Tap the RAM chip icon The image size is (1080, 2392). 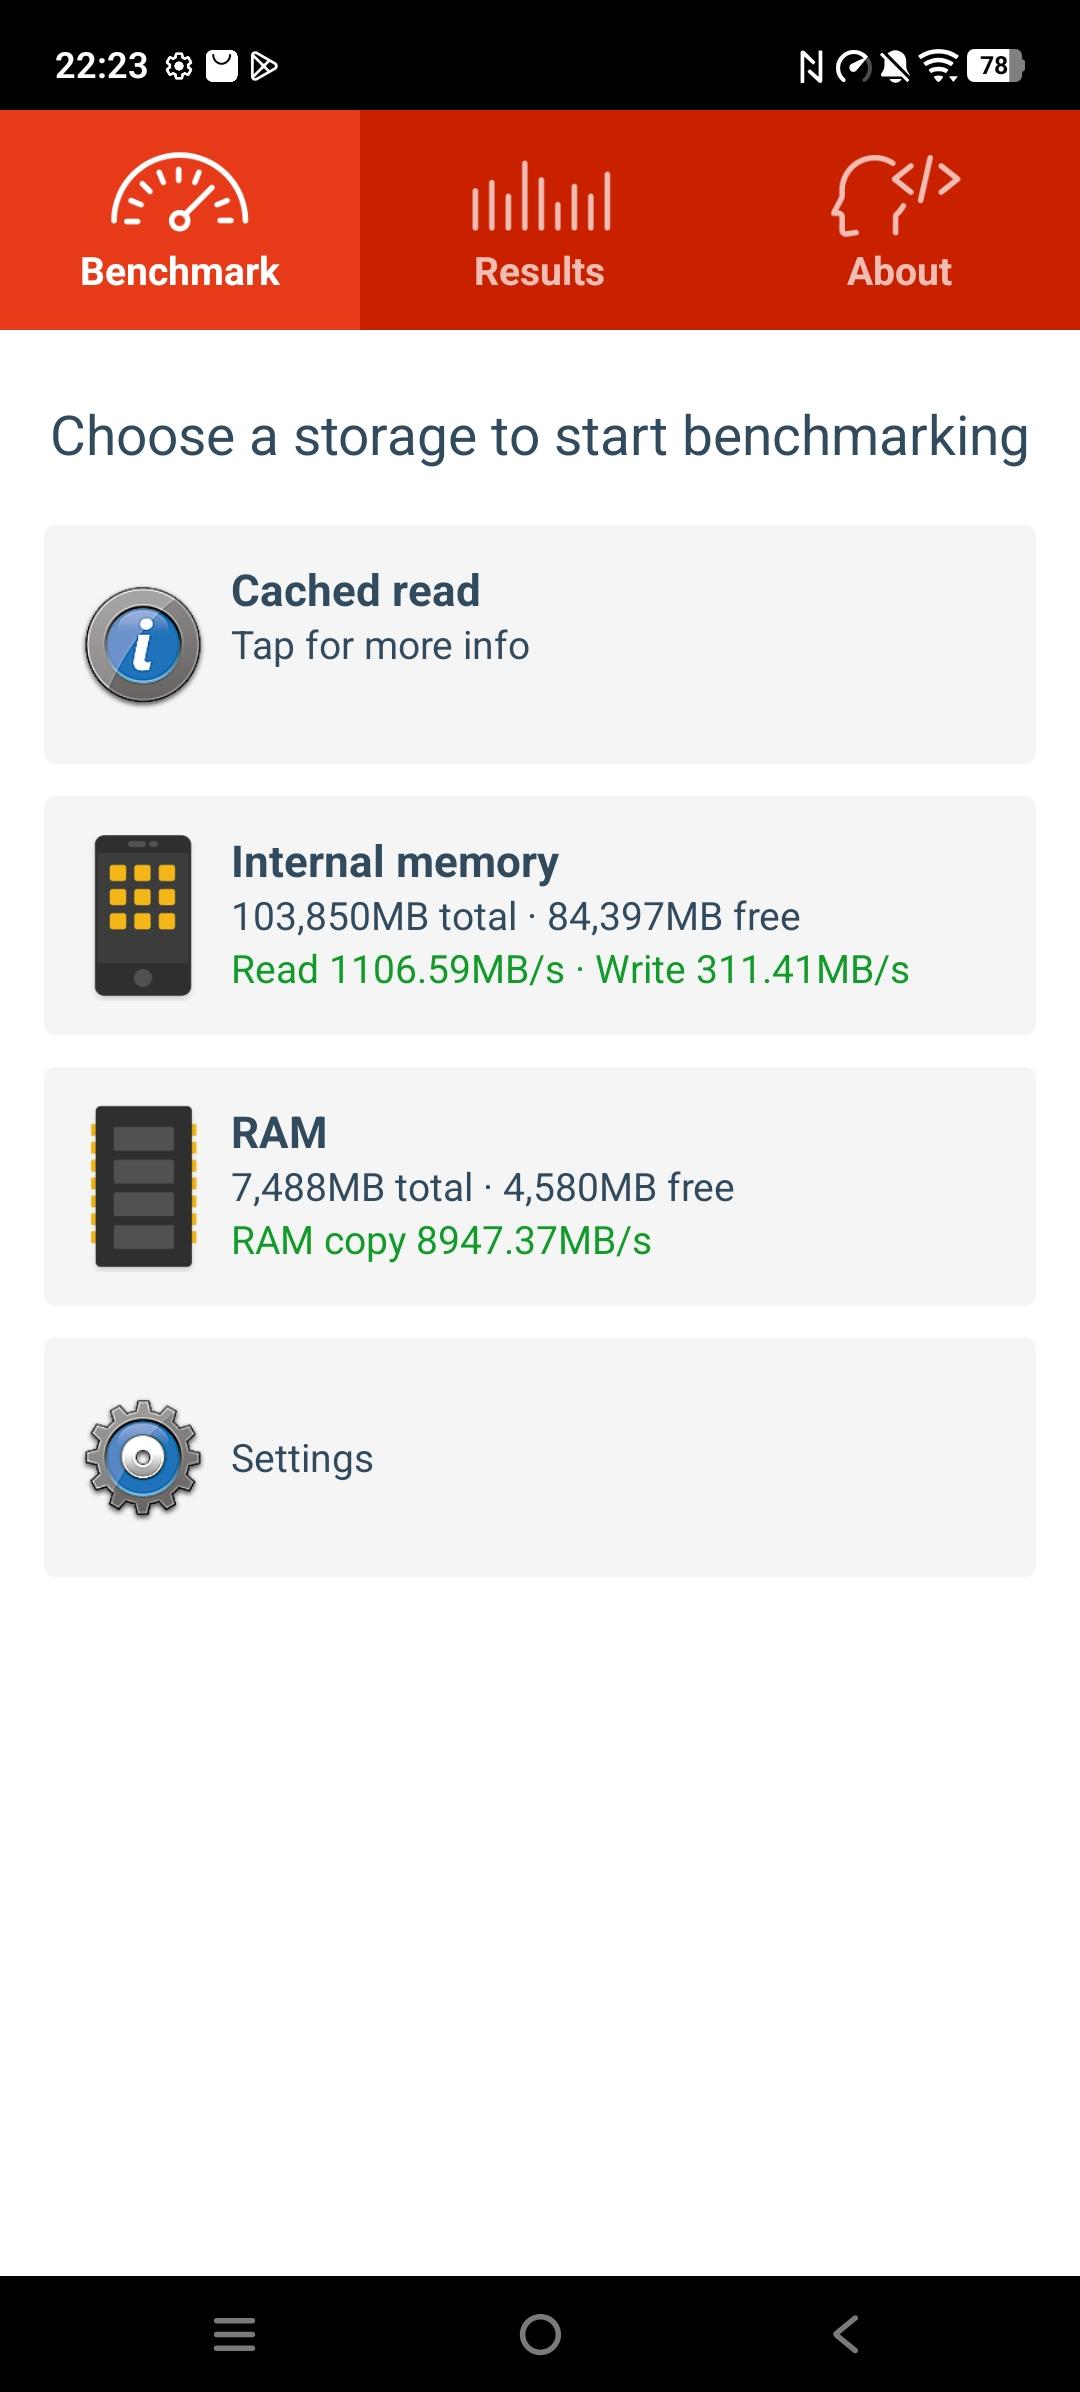[x=143, y=1186]
